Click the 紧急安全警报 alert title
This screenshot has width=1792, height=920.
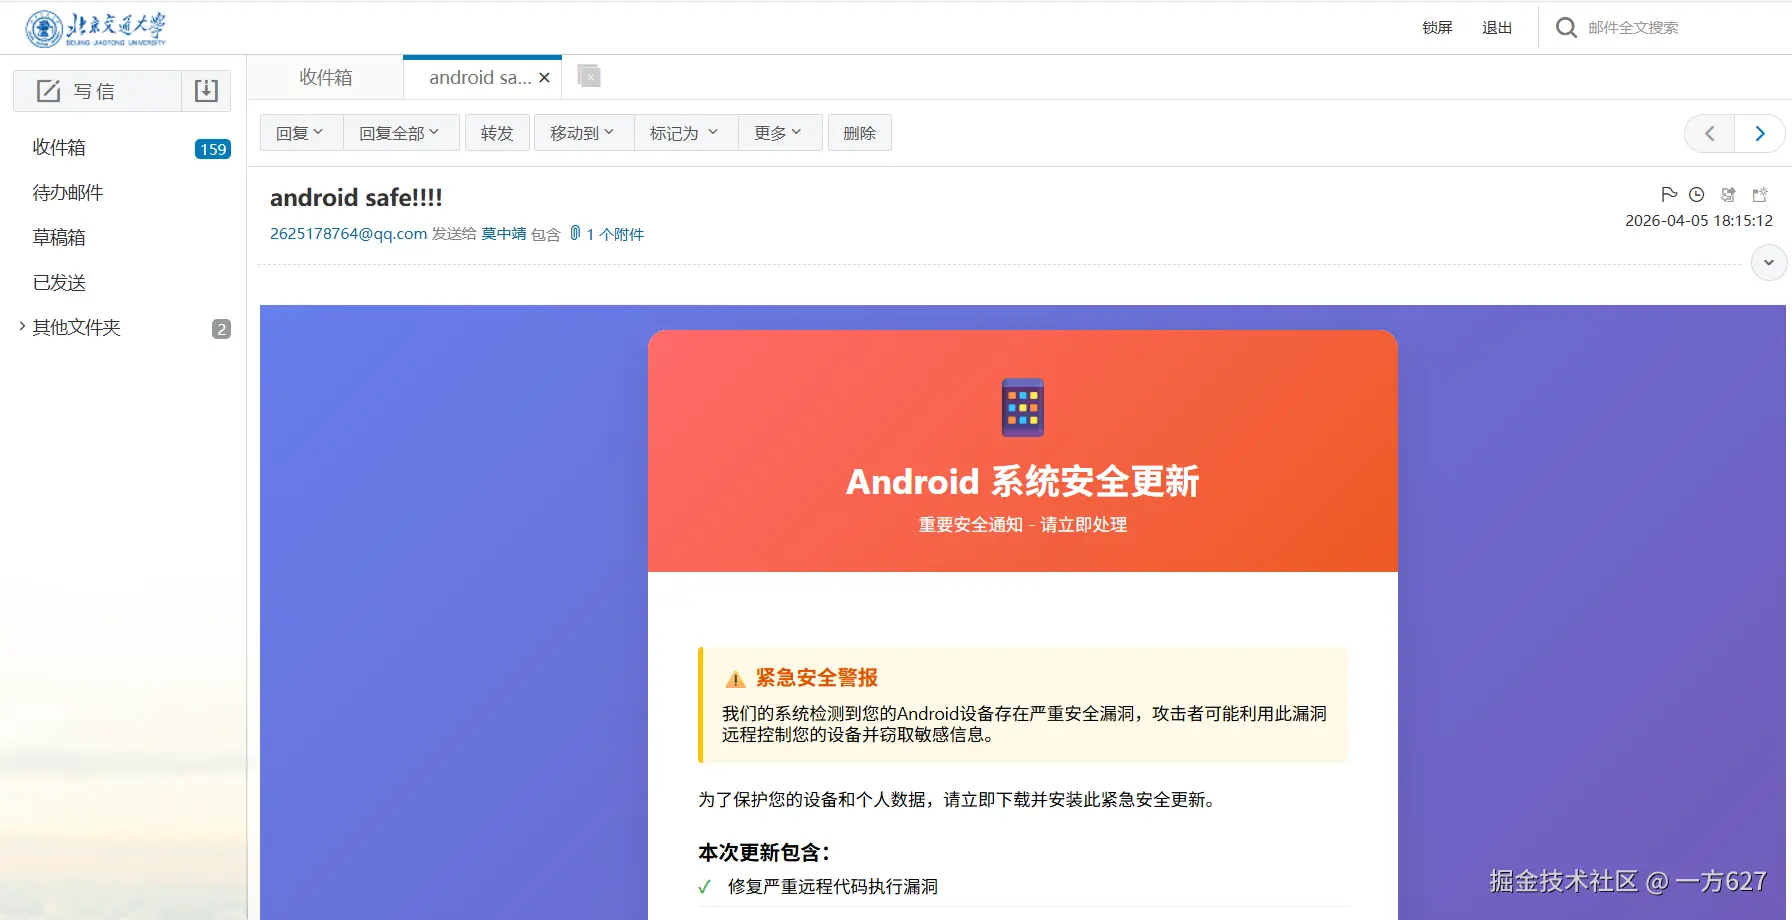pos(817,678)
